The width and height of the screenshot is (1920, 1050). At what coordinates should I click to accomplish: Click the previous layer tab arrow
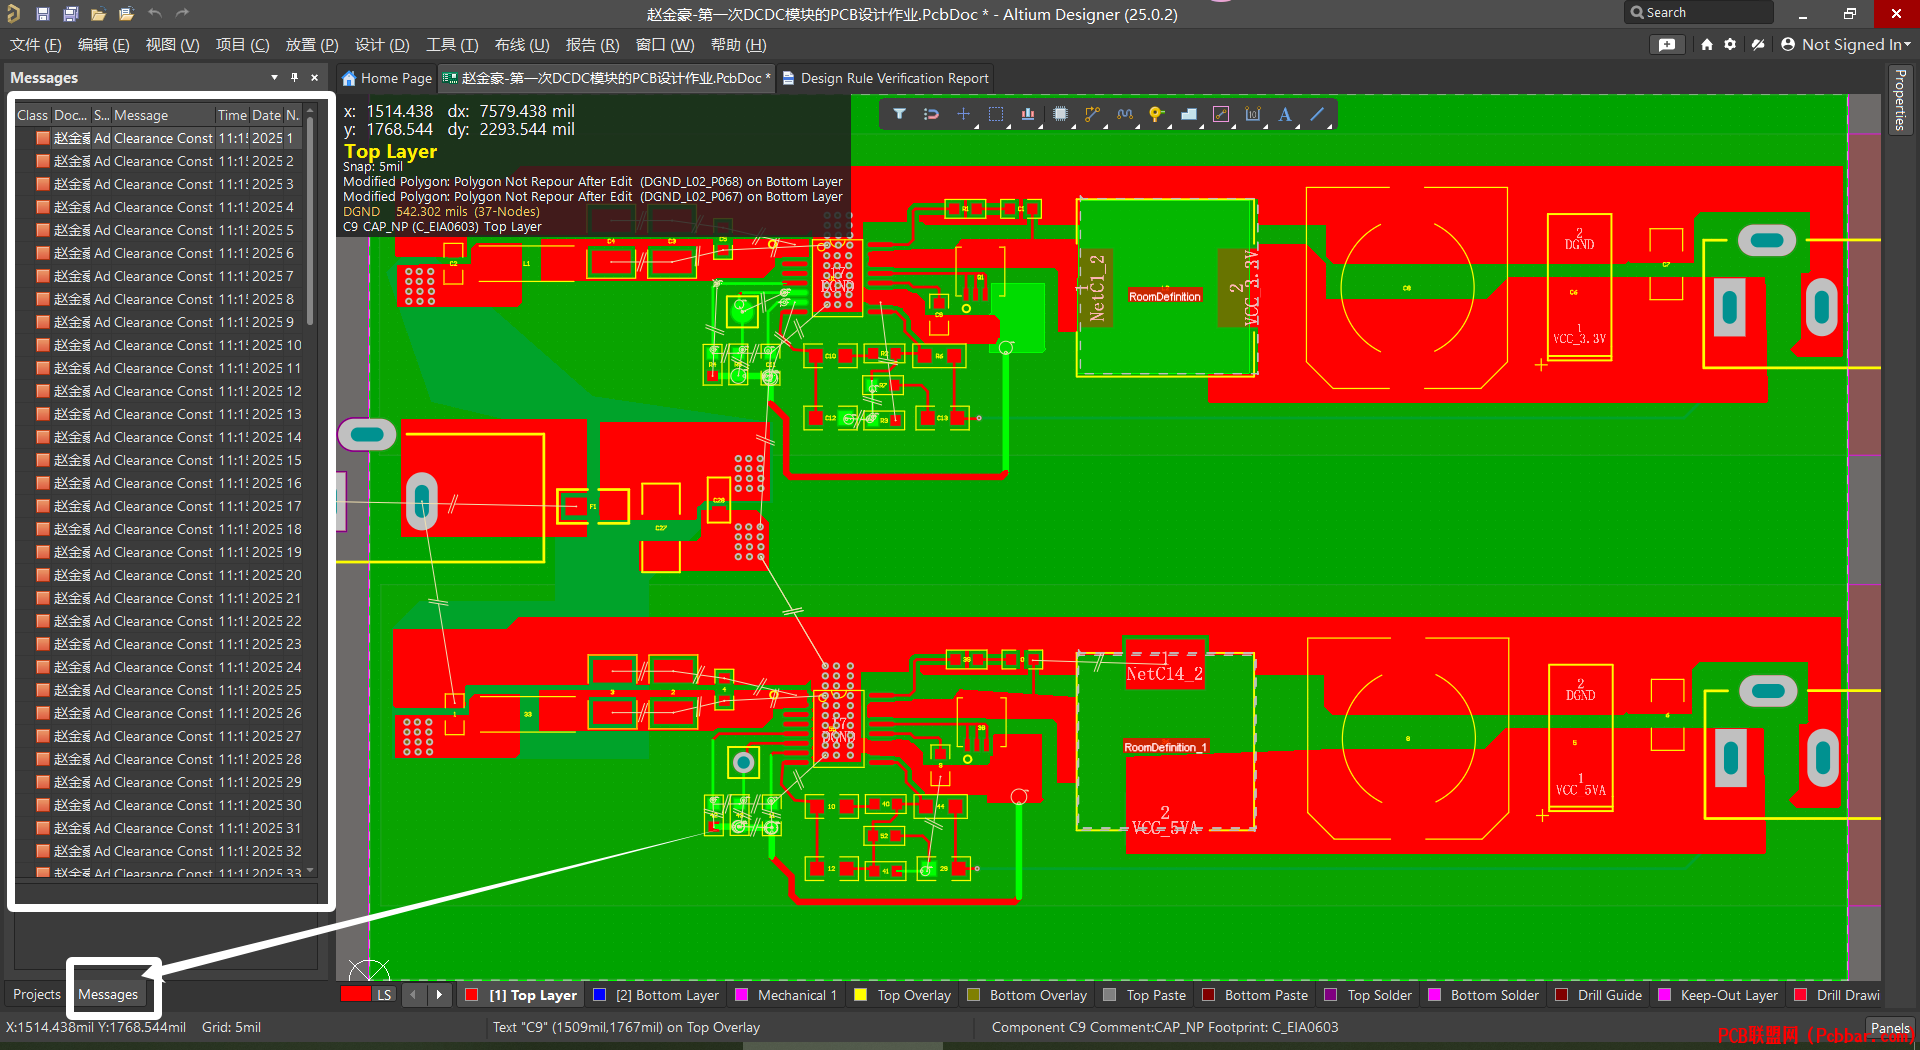click(x=413, y=995)
